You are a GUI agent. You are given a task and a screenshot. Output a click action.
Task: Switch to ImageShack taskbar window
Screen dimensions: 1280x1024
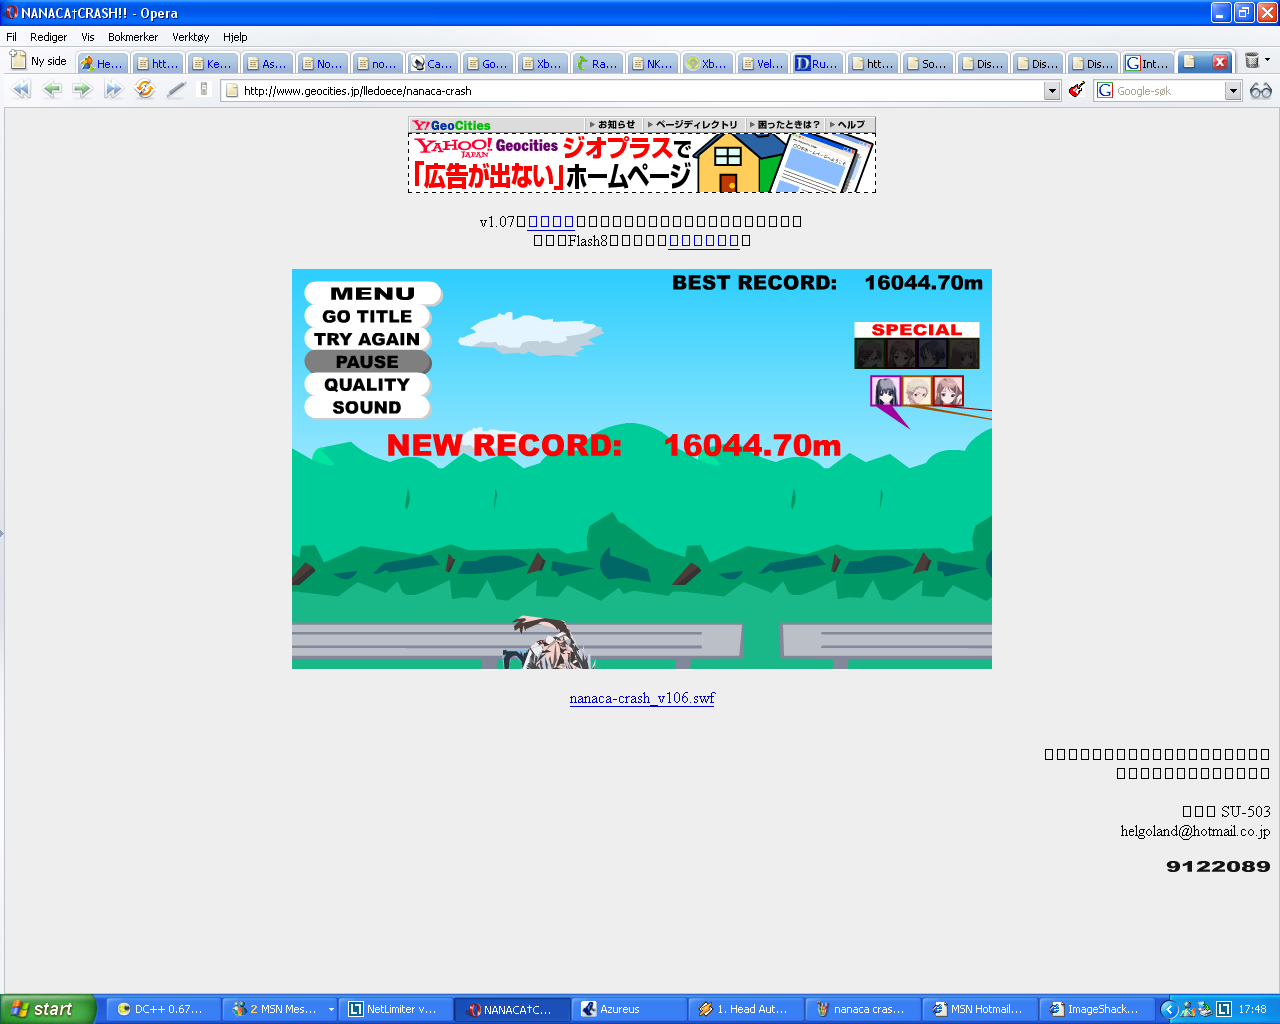(1098, 1009)
